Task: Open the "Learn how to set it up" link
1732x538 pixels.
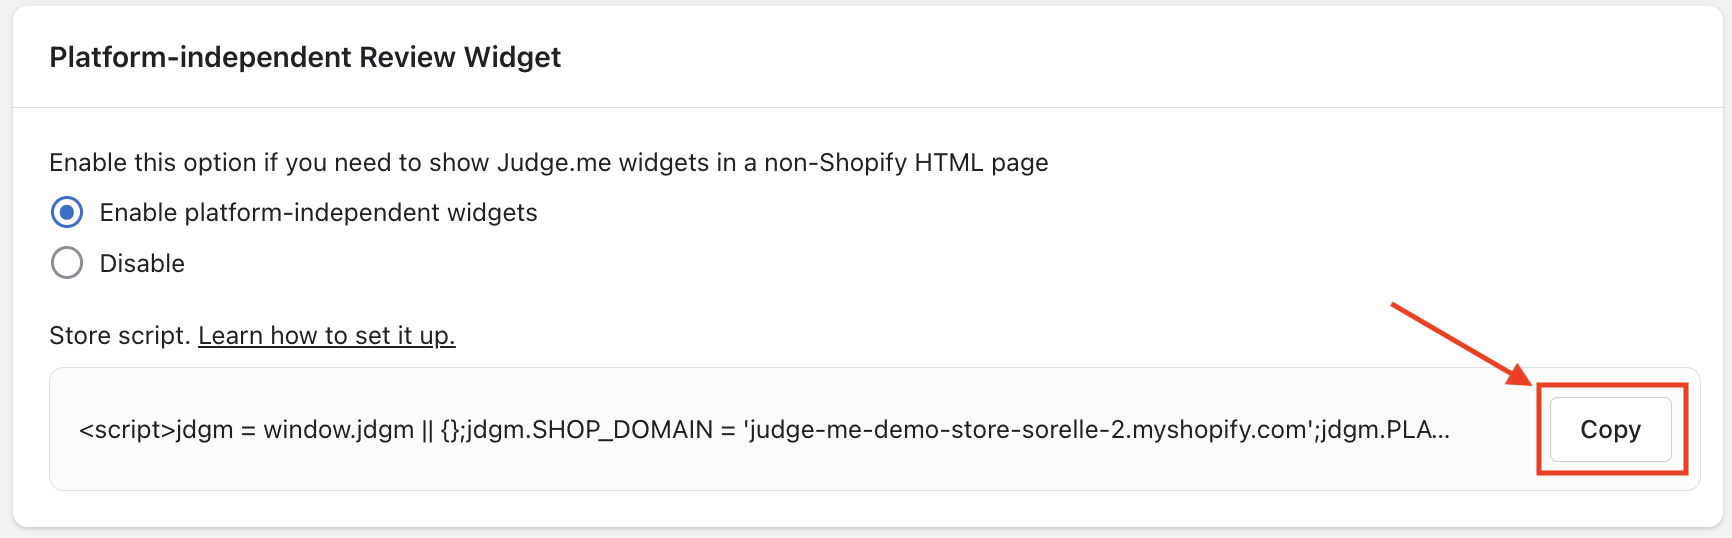Action: pyautogui.click(x=326, y=336)
